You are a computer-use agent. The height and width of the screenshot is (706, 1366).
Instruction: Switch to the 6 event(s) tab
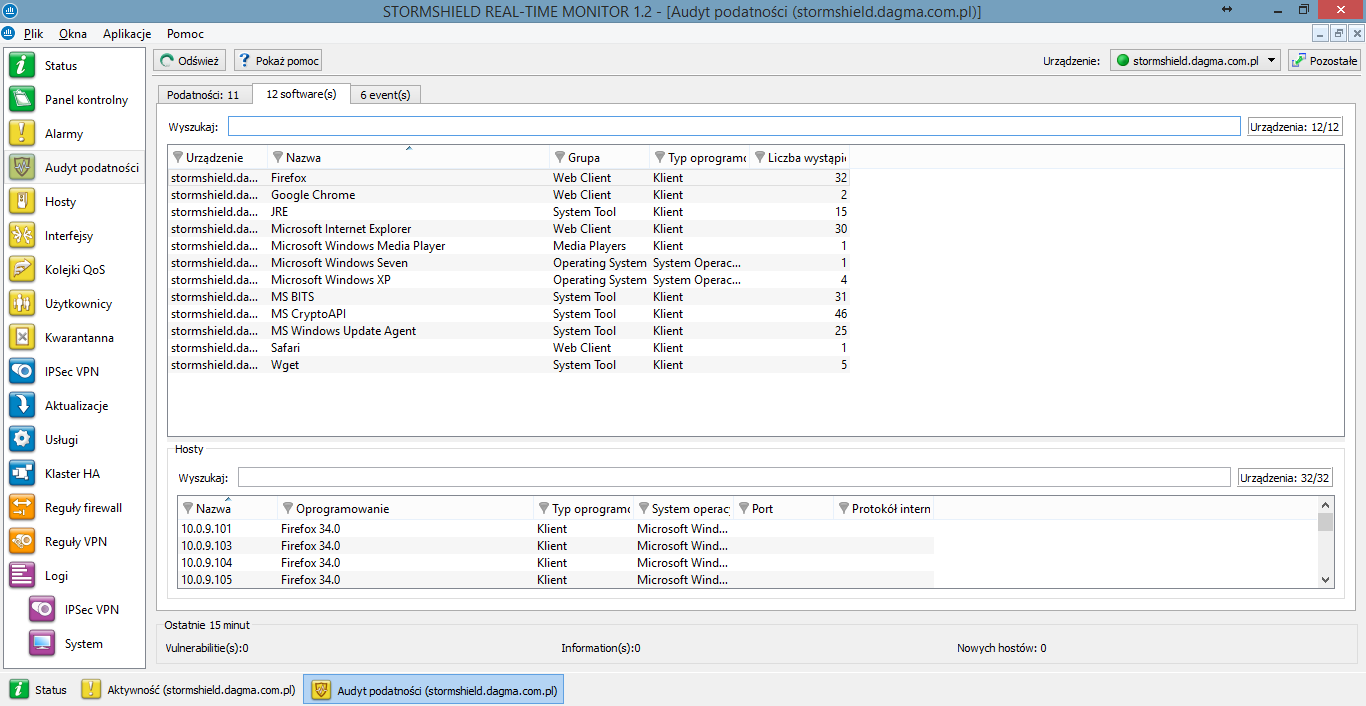coord(386,95)
